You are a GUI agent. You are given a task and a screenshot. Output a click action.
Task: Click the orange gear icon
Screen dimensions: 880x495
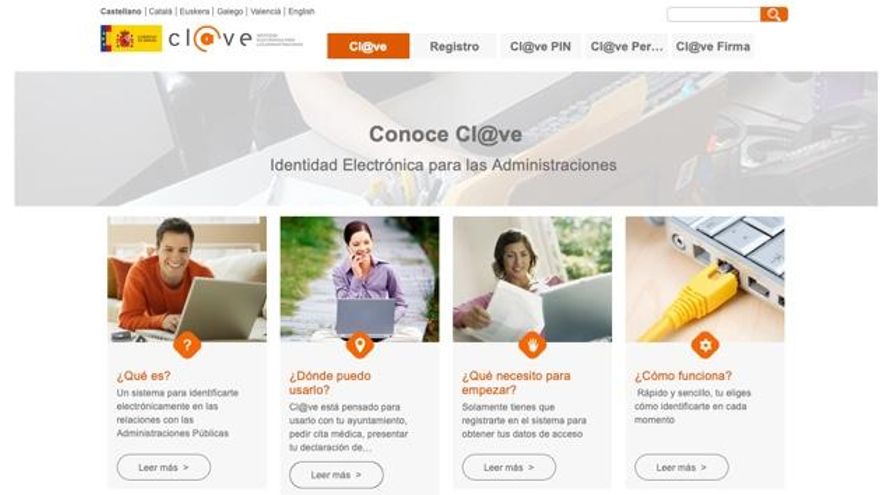[x=705, y=345]
